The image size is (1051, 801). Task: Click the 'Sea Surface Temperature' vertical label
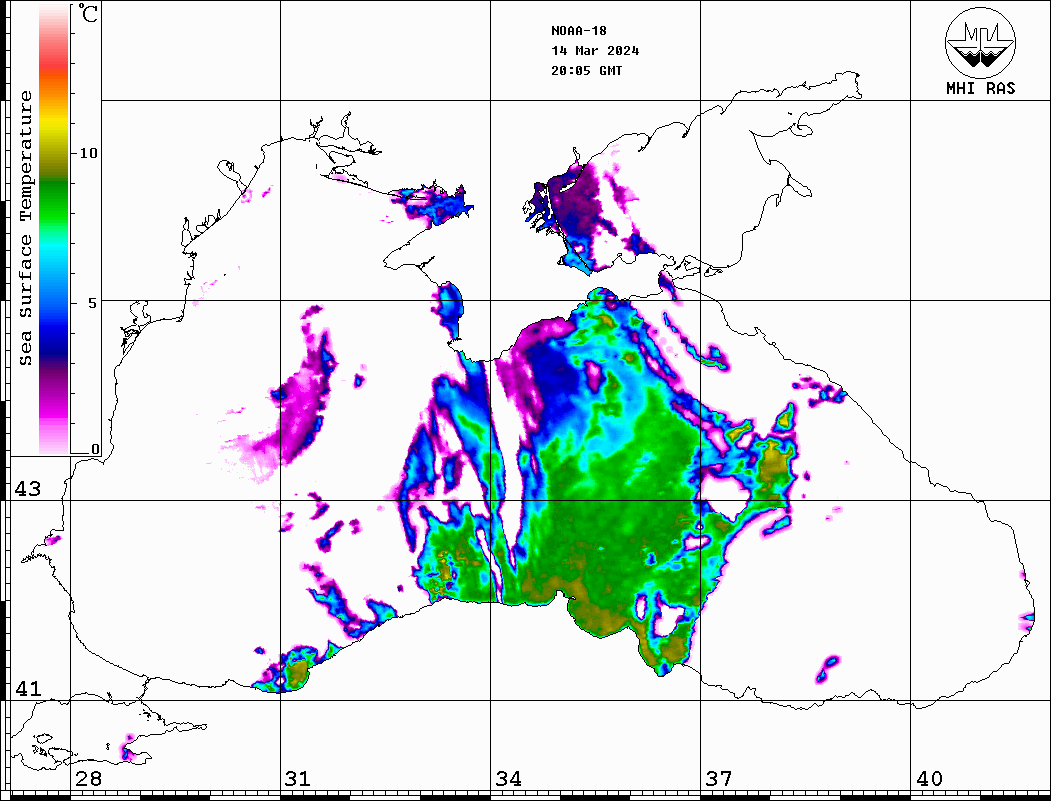25,228
